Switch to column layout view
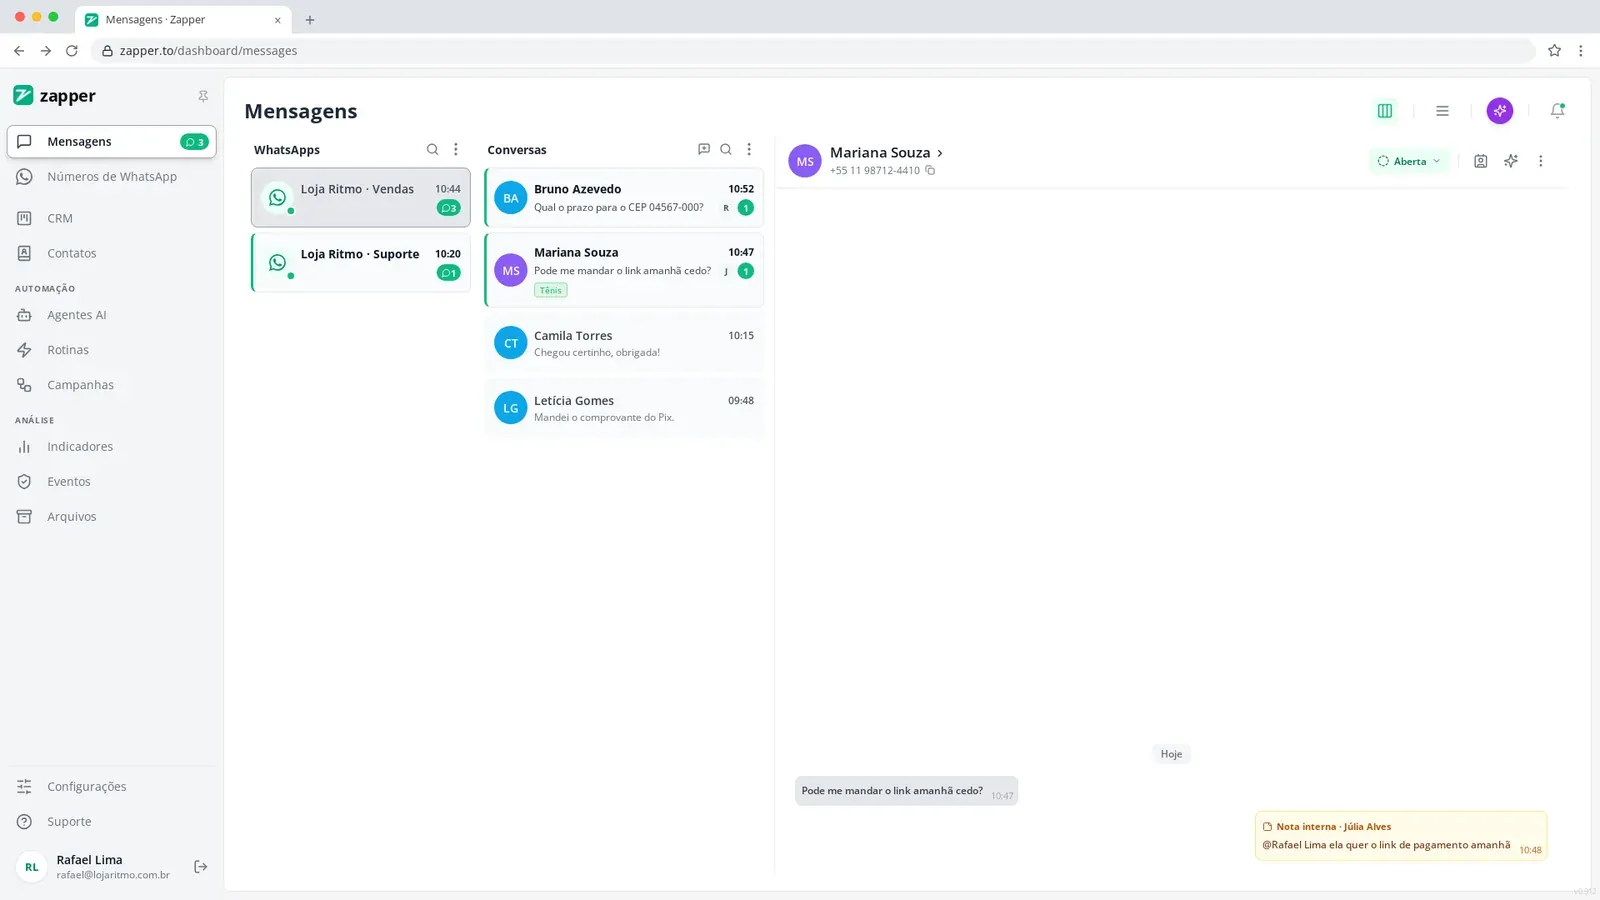 (1385, 111)
